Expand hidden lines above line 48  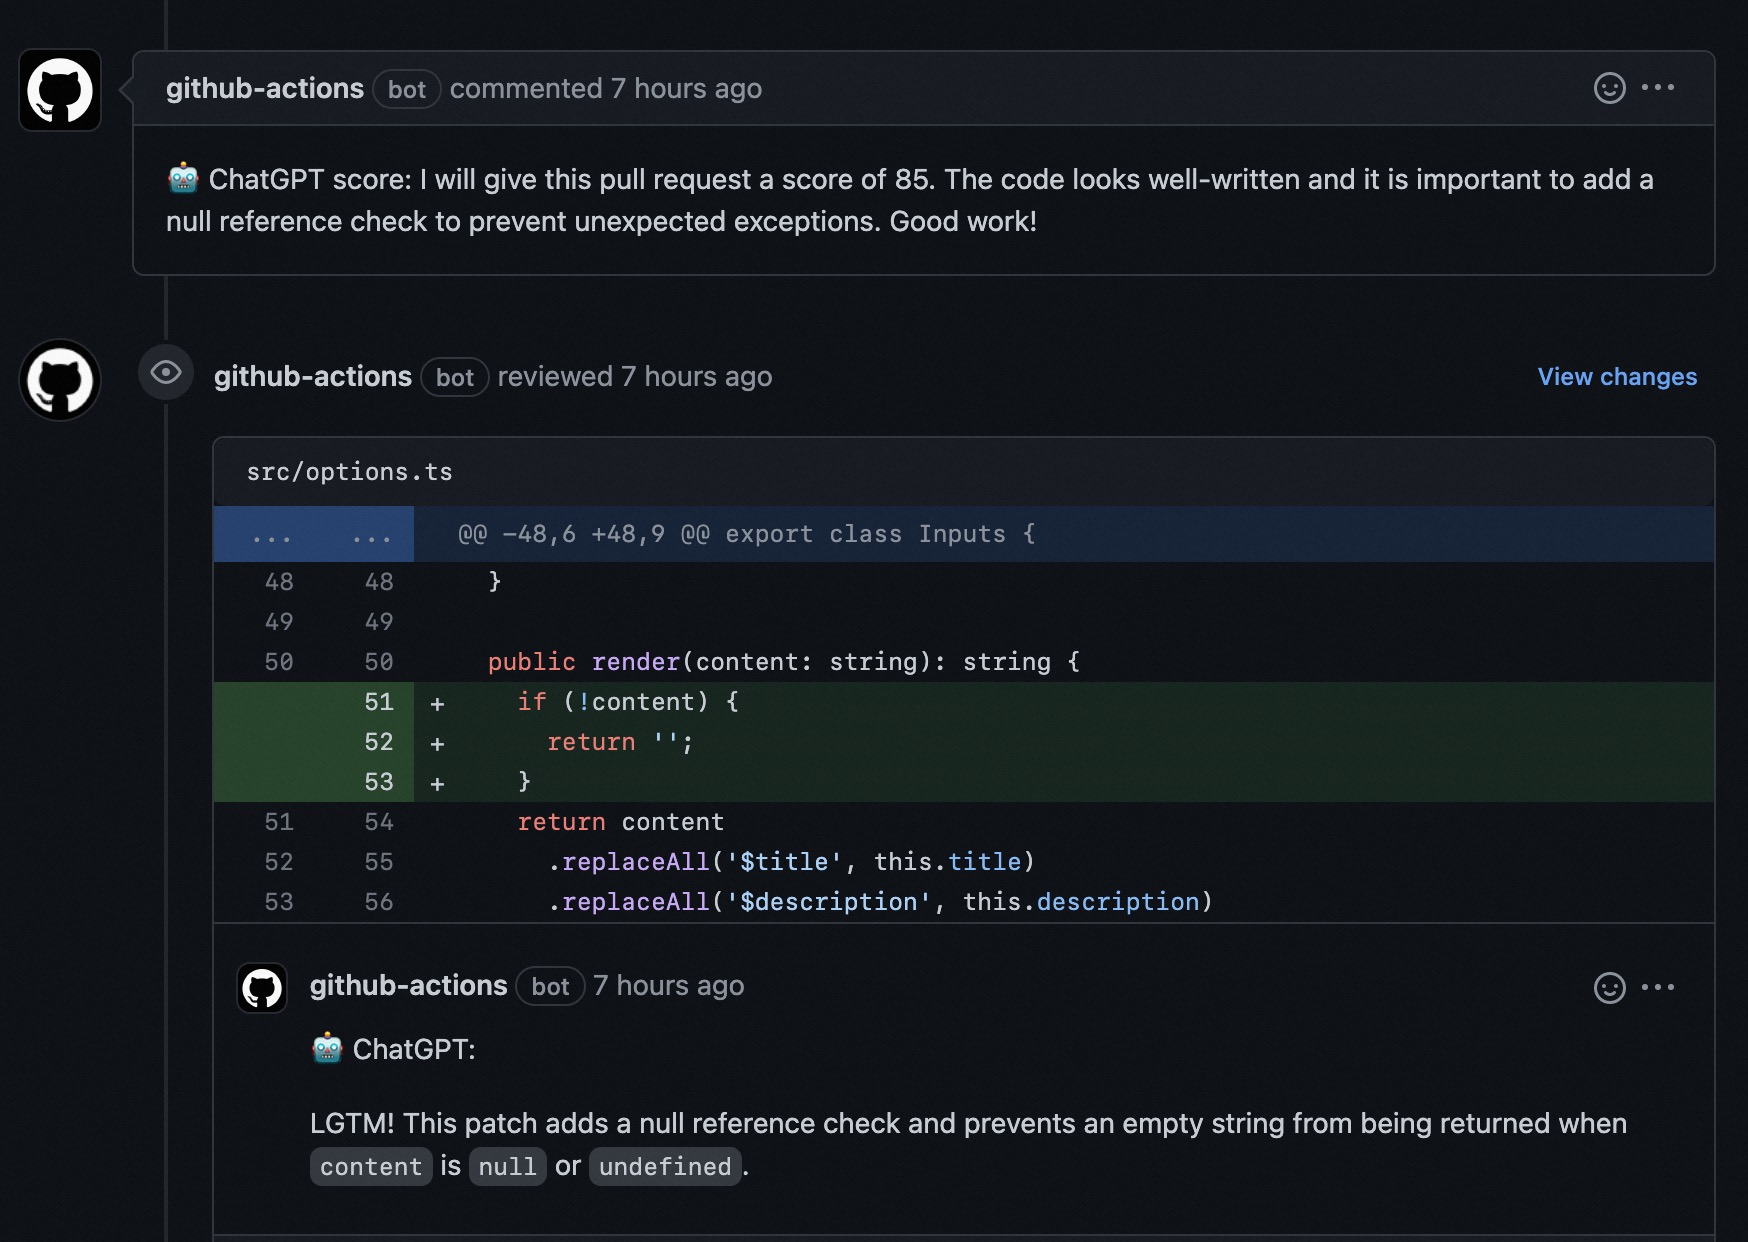(x=313, y=535)
